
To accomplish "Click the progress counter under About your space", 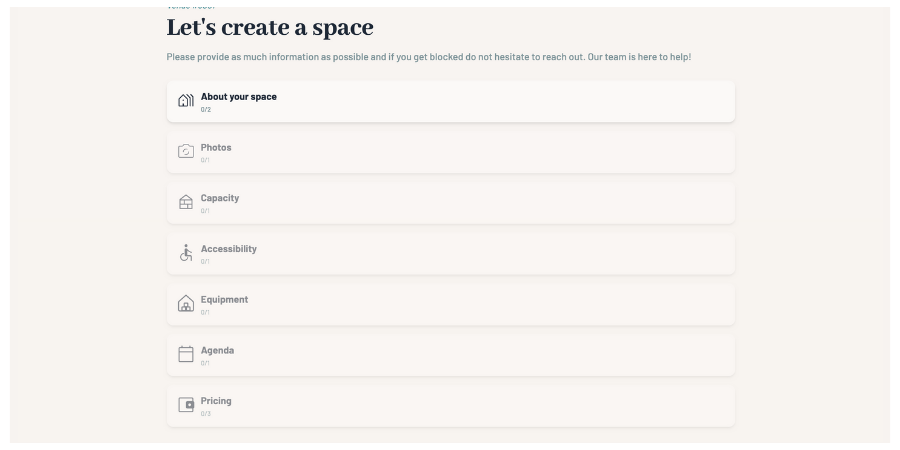I will (x=205, y=110).
